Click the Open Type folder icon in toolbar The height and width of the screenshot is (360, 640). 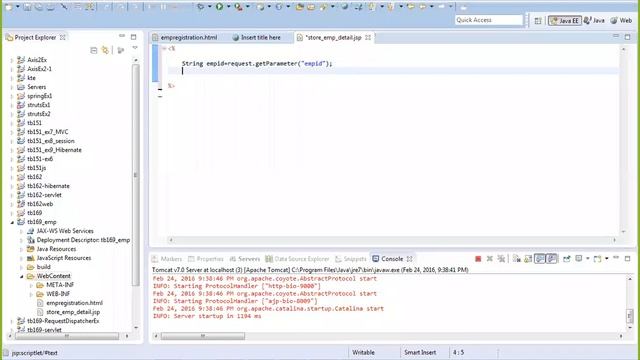[300, 7]
